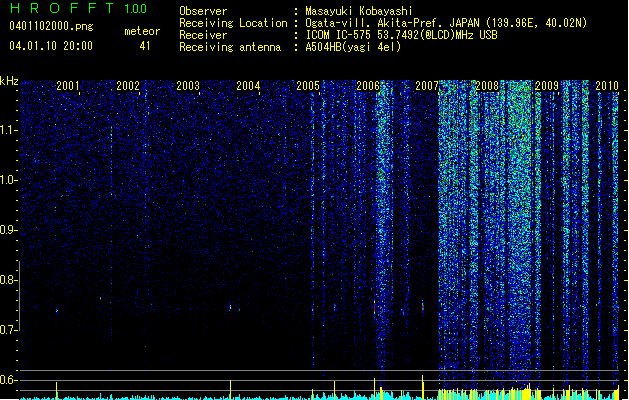Click the HROFFT 1.0.0 title text

[78, 8]
